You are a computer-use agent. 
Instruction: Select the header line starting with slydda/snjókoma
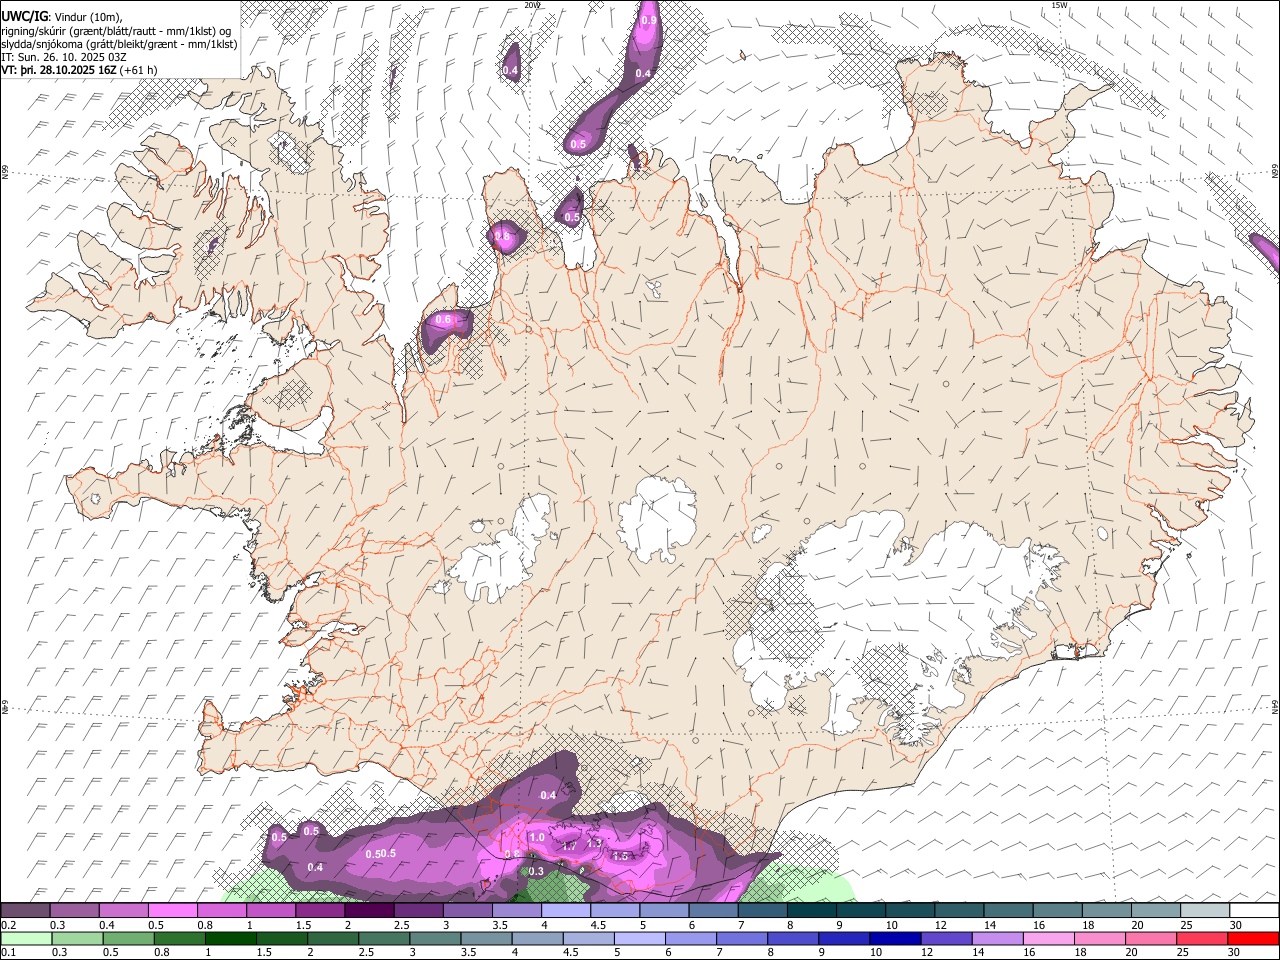click(x=119, y=44)
